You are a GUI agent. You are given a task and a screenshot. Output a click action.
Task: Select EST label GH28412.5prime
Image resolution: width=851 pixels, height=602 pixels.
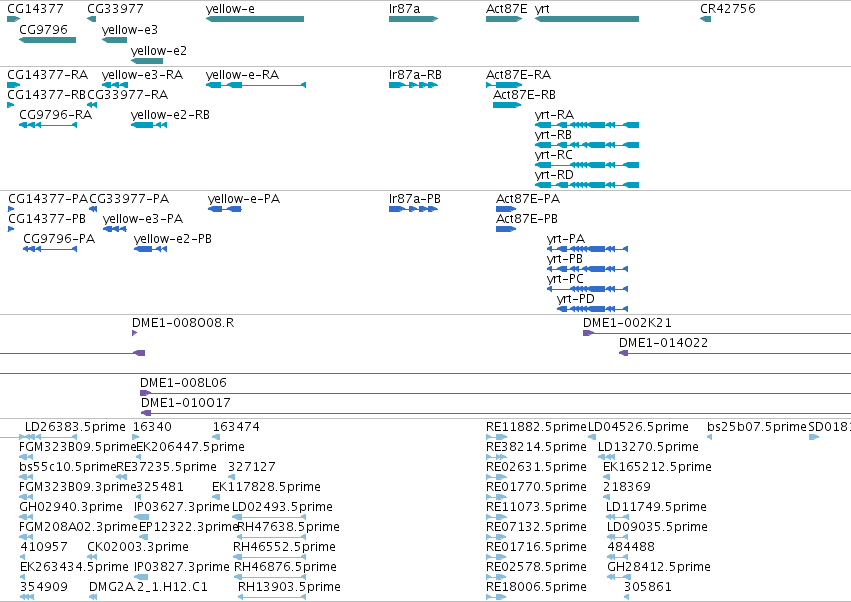[x=659, y=567]
